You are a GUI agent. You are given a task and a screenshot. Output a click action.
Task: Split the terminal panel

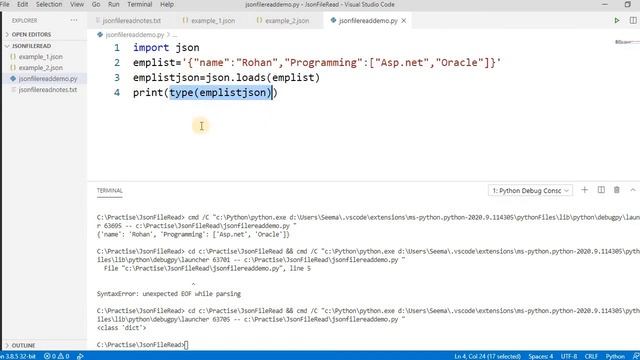[x=601, y=190]
